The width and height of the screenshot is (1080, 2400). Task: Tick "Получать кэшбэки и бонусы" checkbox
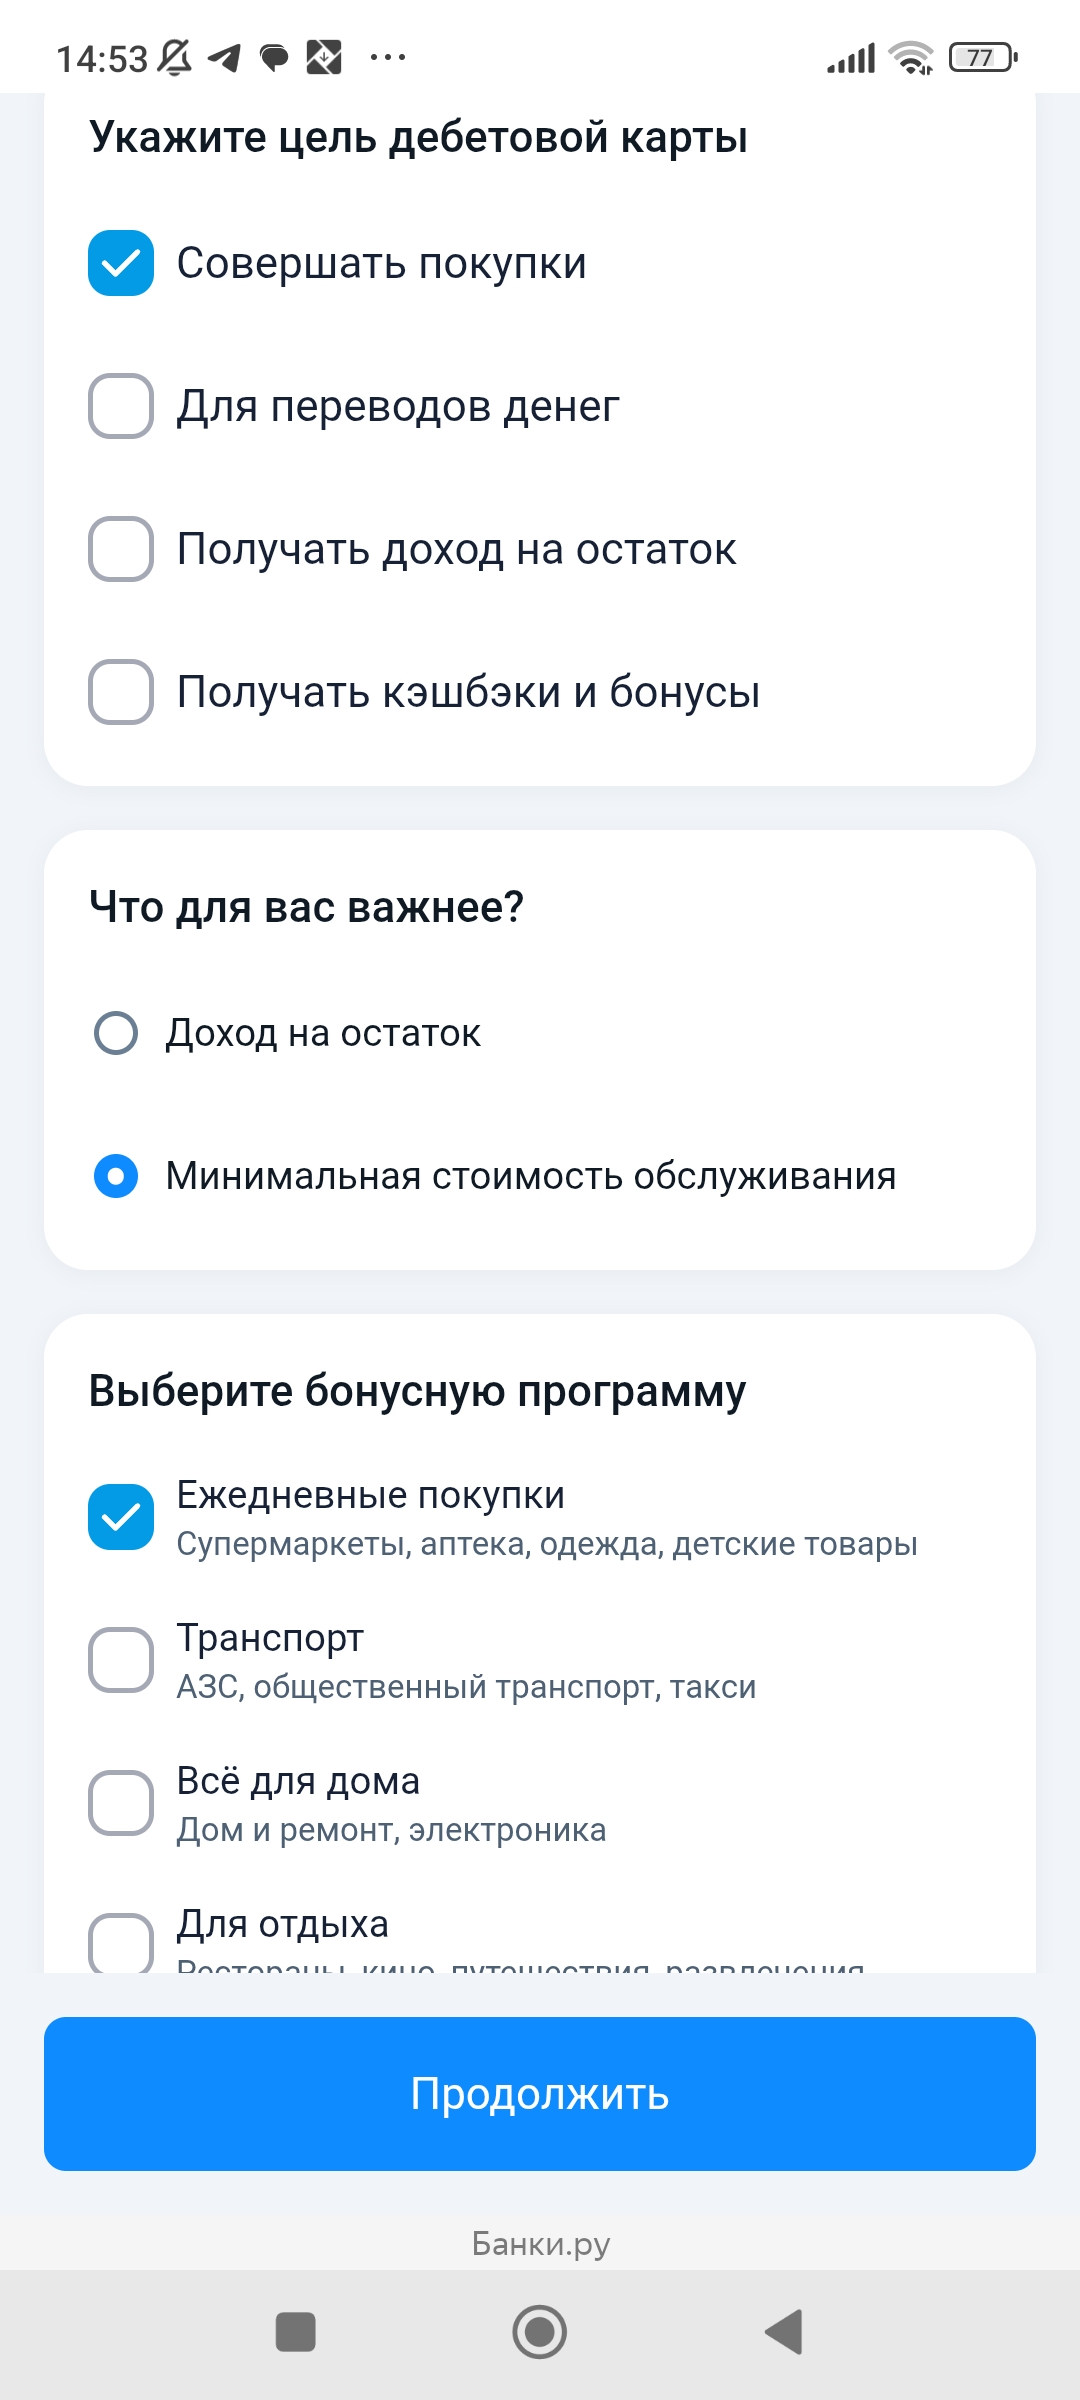tap(121, 692)
